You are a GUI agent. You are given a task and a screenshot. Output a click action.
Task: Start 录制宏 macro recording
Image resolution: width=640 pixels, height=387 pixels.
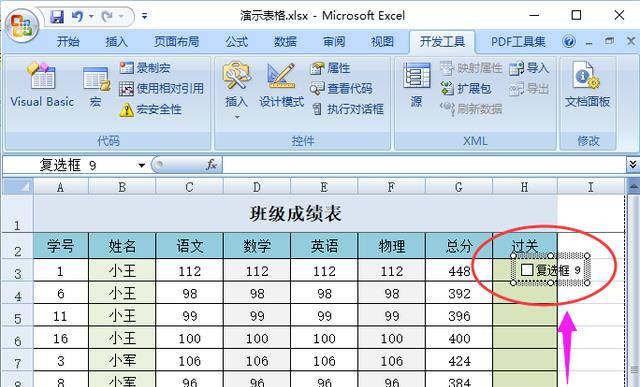pos(145,68)
